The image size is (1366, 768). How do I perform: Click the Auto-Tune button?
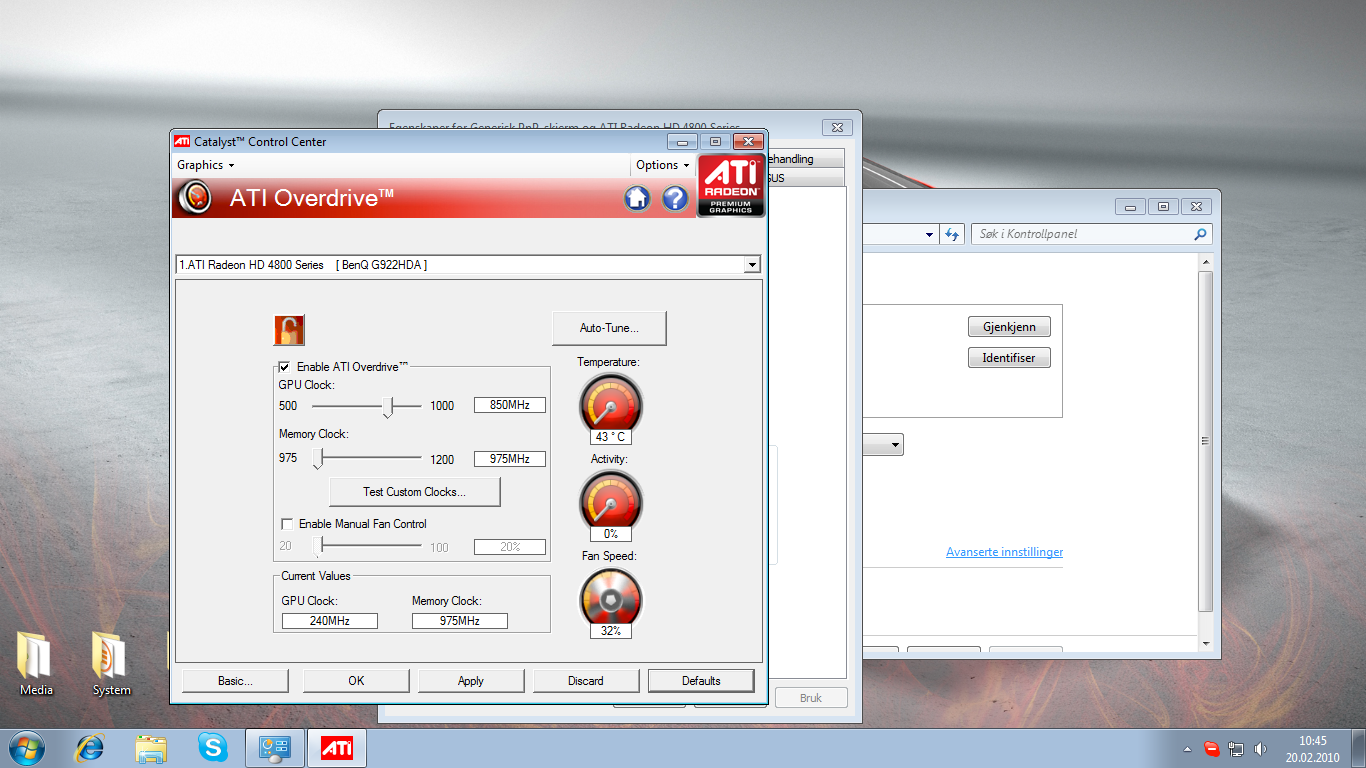(609, 328)
